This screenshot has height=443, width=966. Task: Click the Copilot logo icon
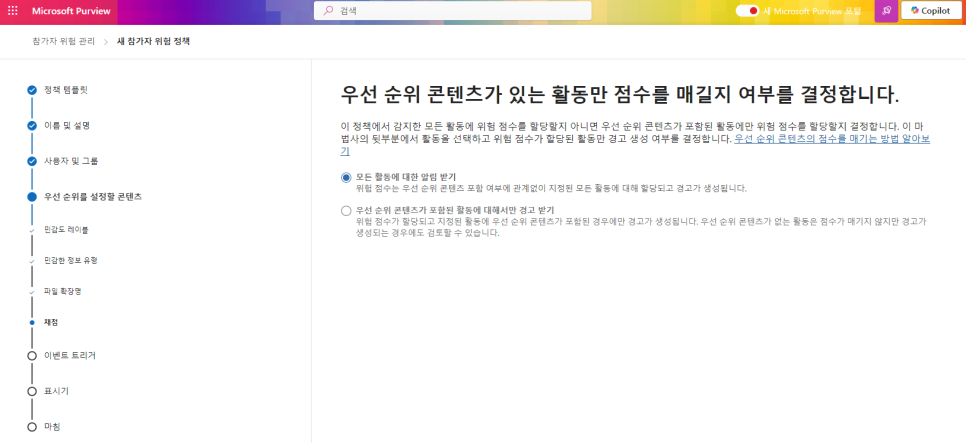pyautogui.click(x=915, y=10)
